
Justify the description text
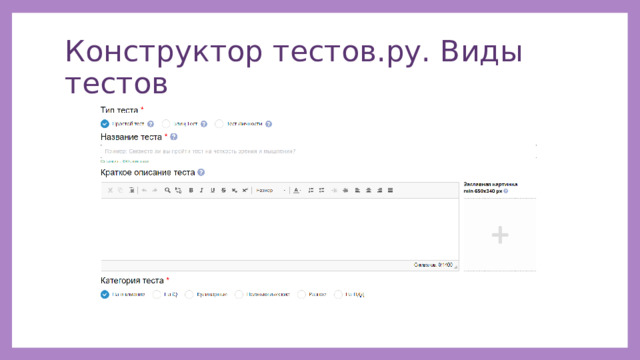click(x=391, y=190)
